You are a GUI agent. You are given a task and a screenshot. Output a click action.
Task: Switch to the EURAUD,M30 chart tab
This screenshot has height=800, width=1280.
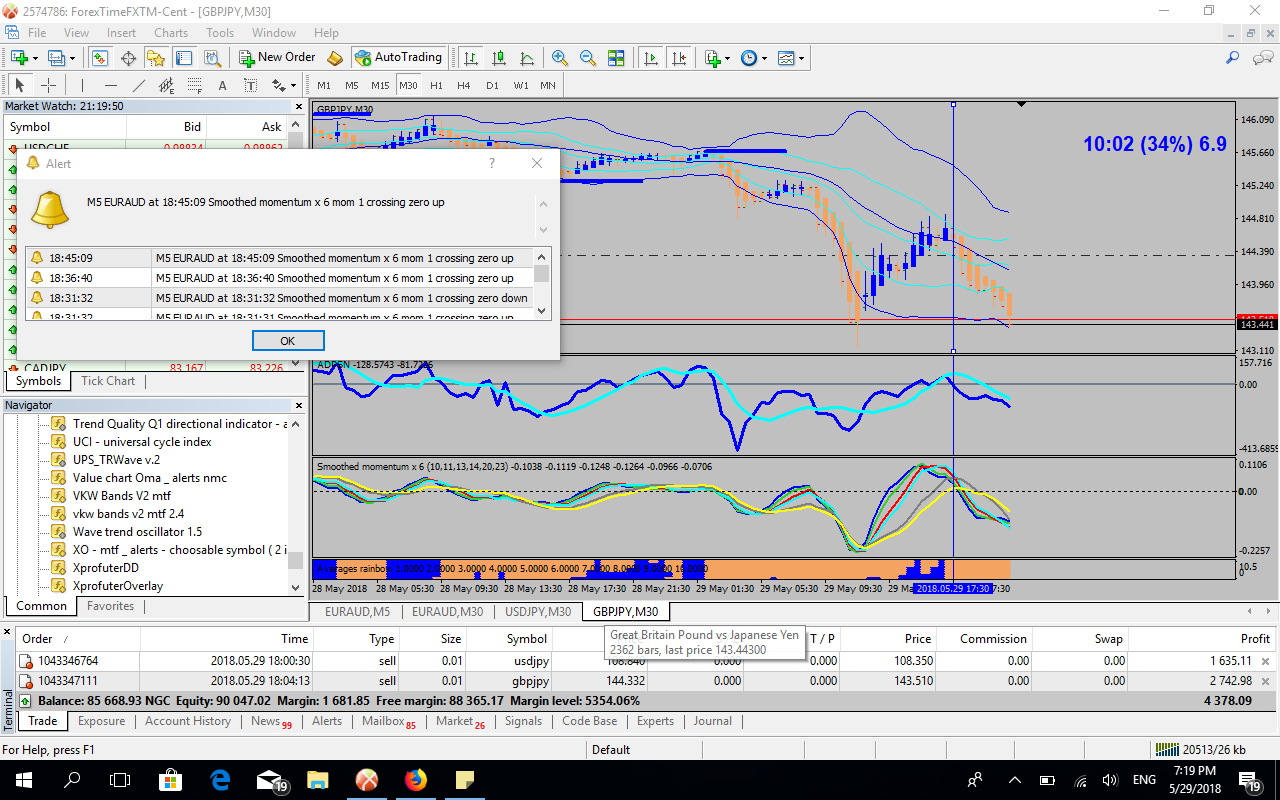pyautogui.click(x=447, y=611)
